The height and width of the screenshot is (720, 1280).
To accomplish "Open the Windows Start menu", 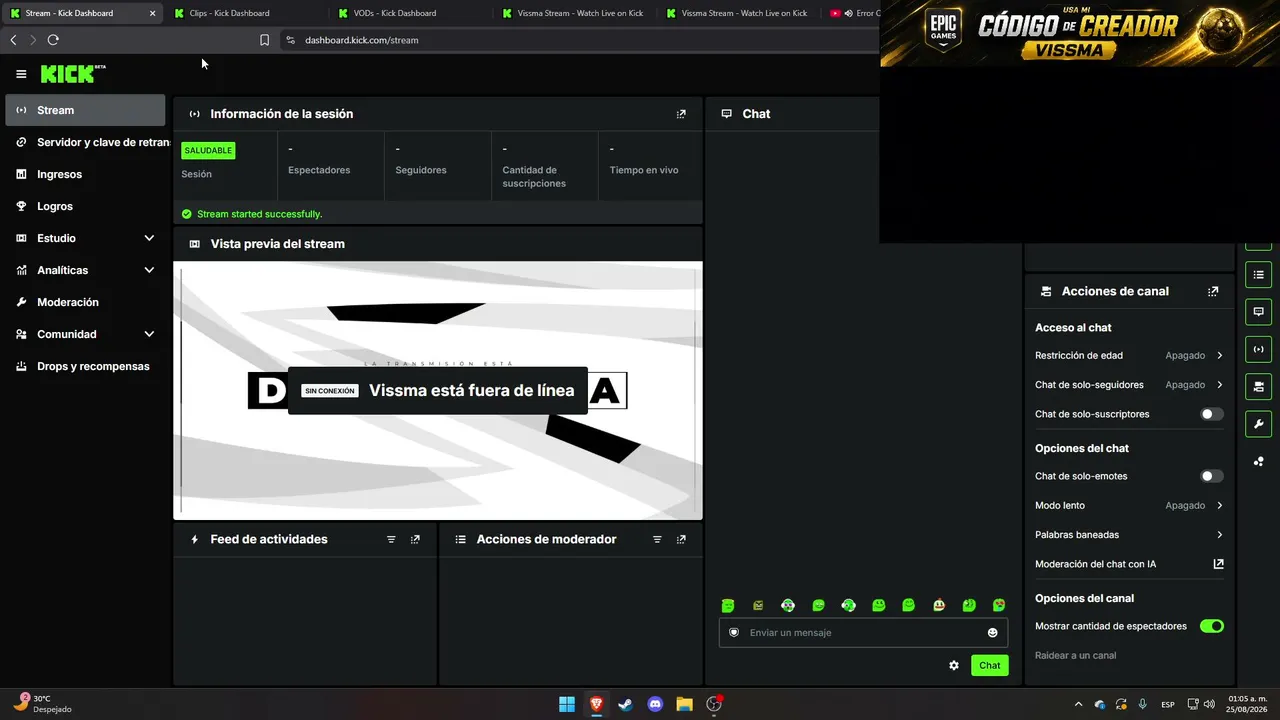I will tap(566, 704).
